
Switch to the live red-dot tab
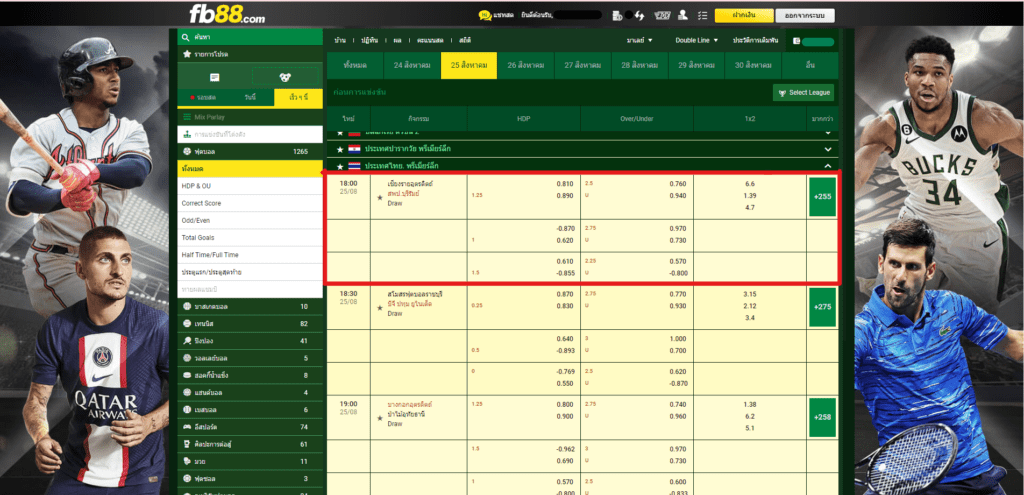pyautogui.click(x=202, y=97)
